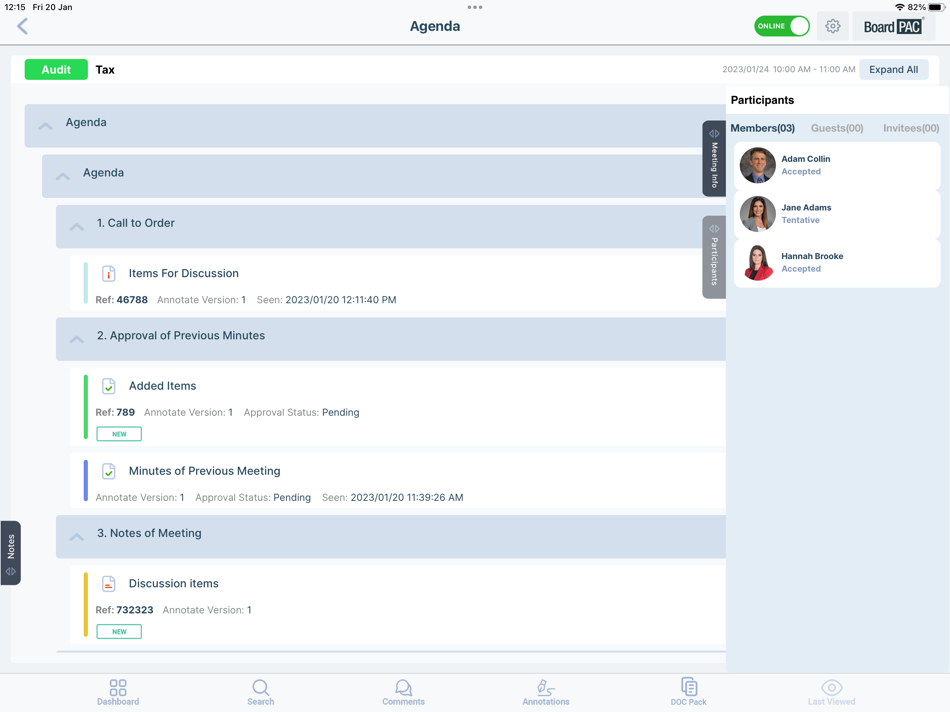The height and width of the screenshot is (712, 950).
Task: Switch to the Invitees(00) tab
Action: pos(908,128)
